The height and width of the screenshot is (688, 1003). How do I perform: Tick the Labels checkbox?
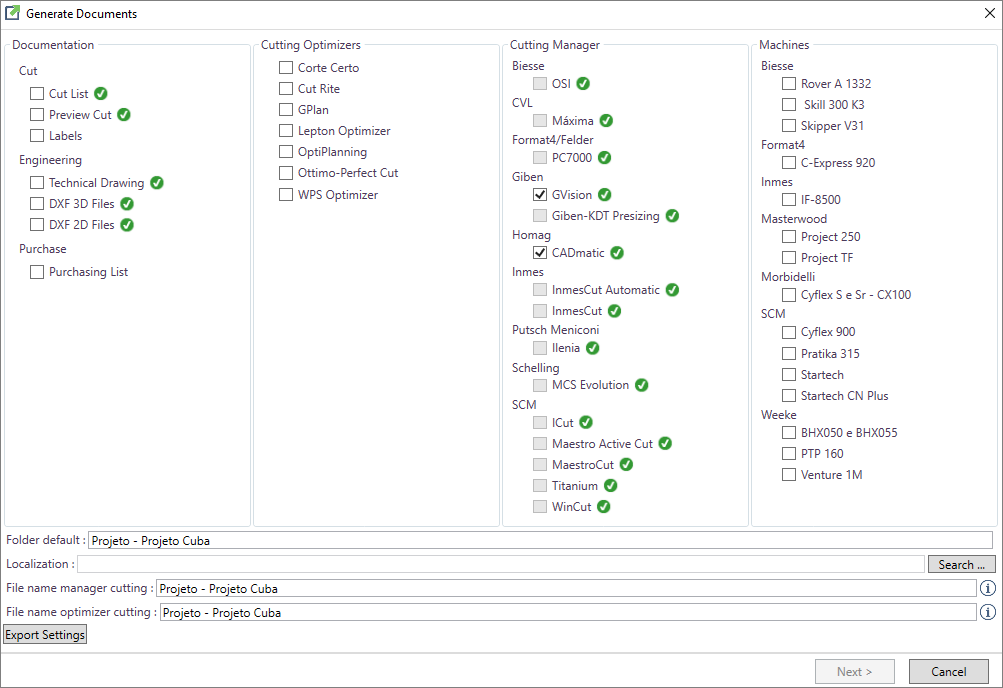37,136
